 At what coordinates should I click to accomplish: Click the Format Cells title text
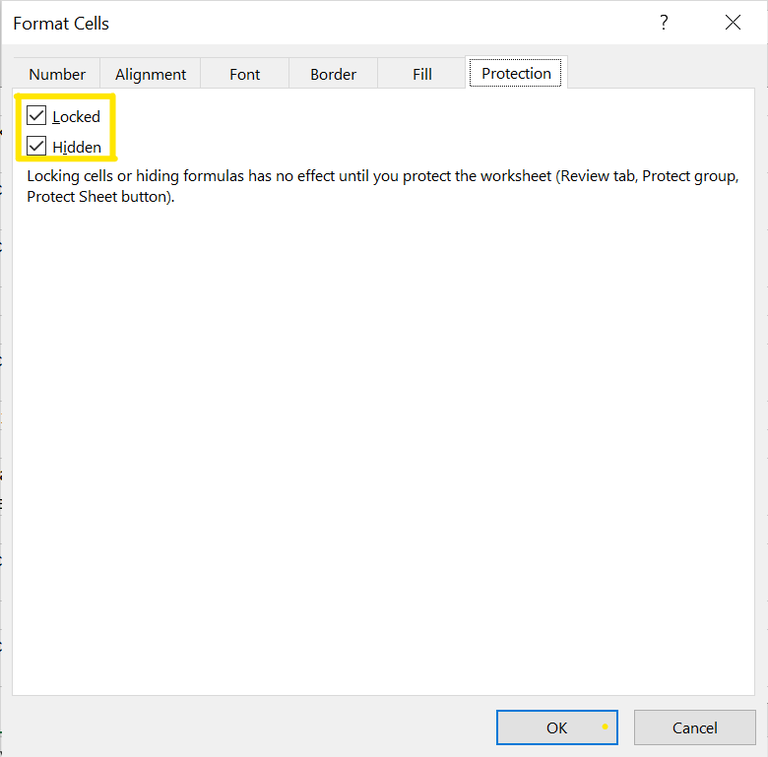[x=61, y=23]
